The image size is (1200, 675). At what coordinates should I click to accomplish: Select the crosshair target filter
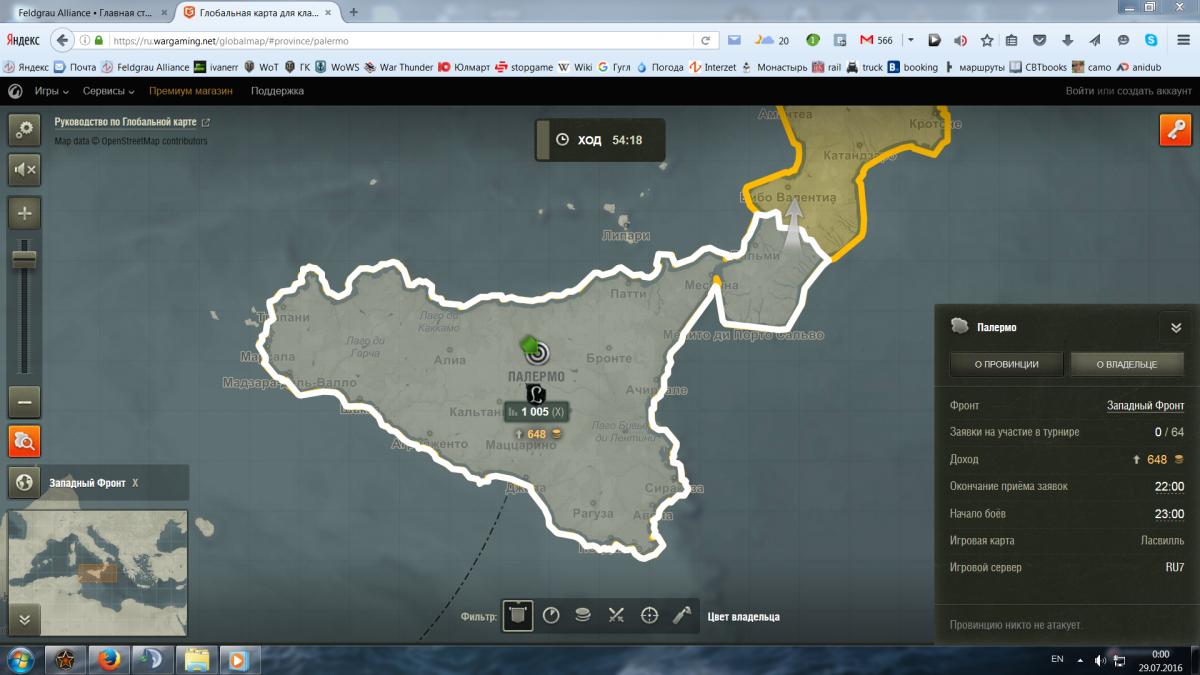click(649, 615)
